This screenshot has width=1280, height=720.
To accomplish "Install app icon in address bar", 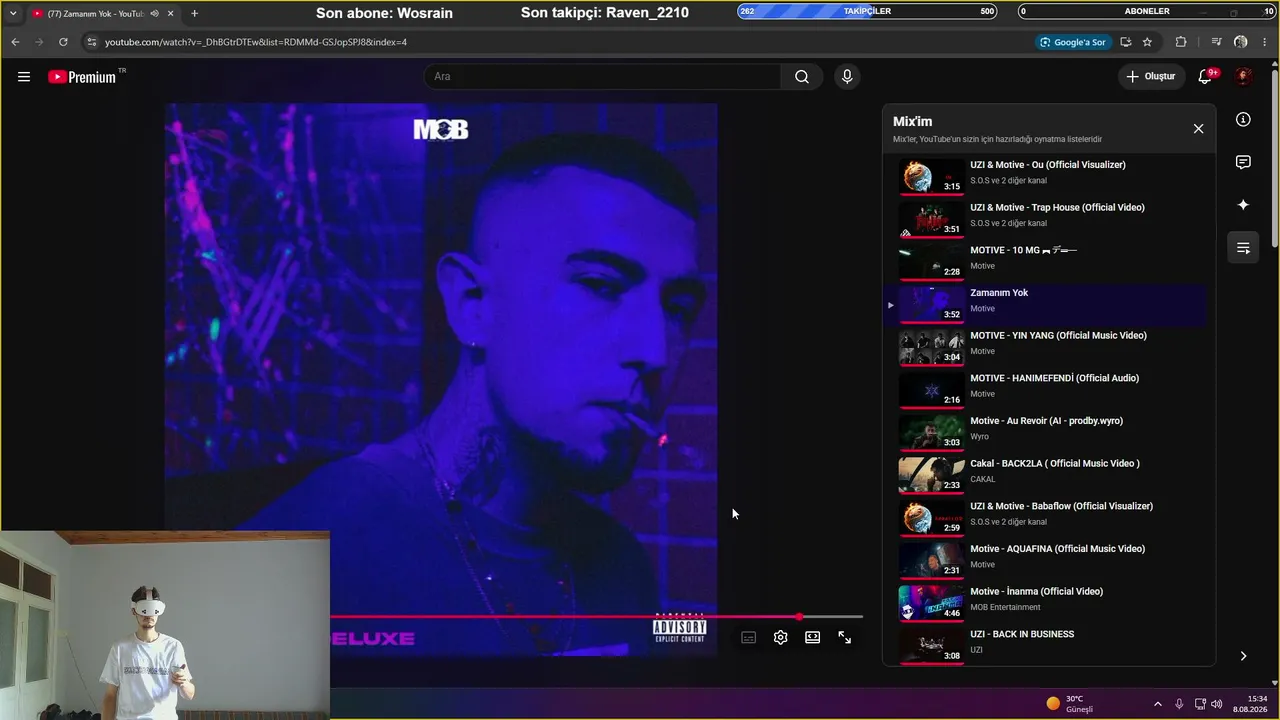I will tap(1126, 42).
